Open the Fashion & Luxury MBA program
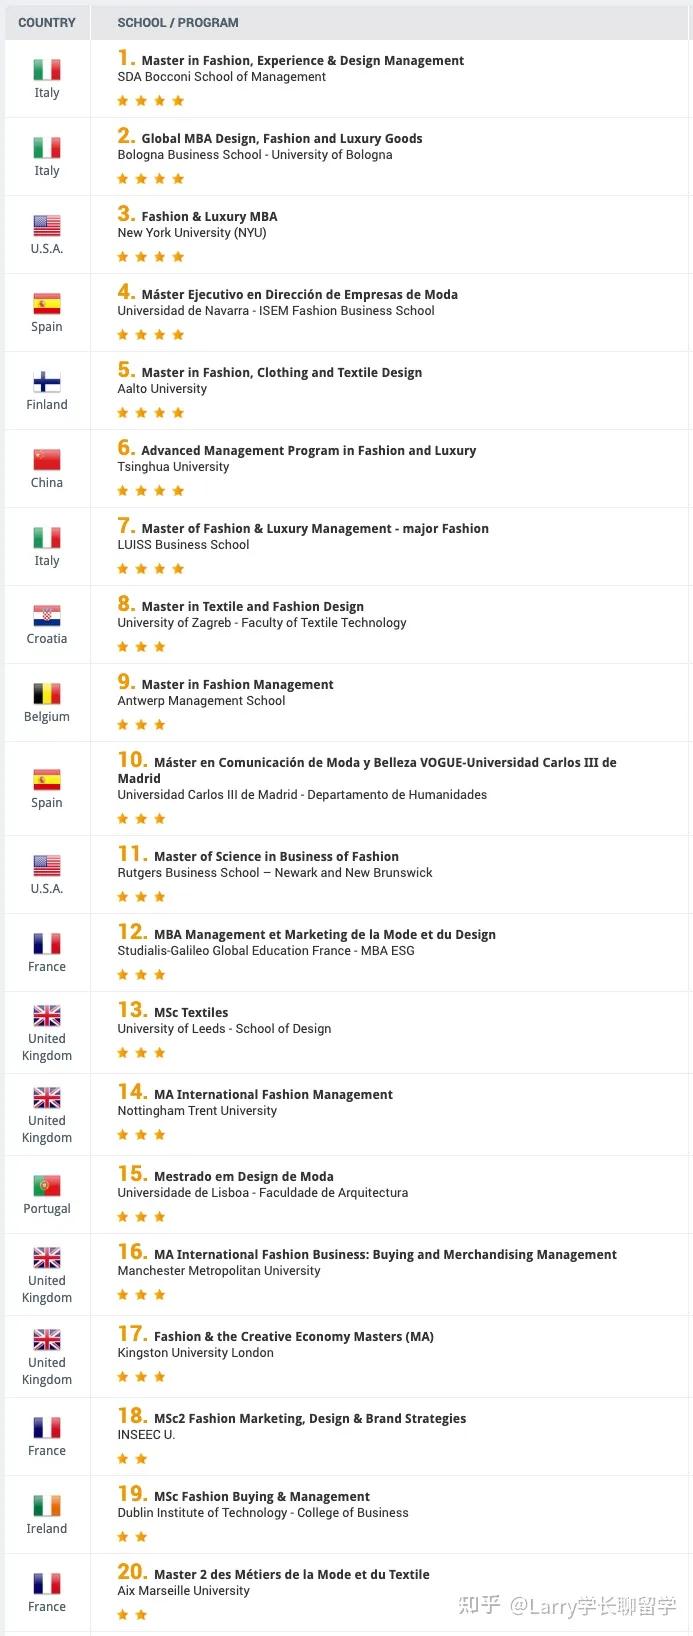693x1636 pixels. coord(209,217)
